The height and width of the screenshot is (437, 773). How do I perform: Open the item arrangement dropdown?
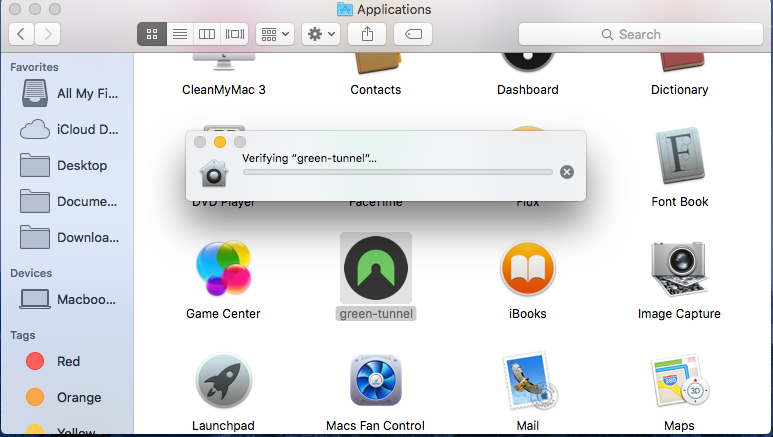[275, 34]
